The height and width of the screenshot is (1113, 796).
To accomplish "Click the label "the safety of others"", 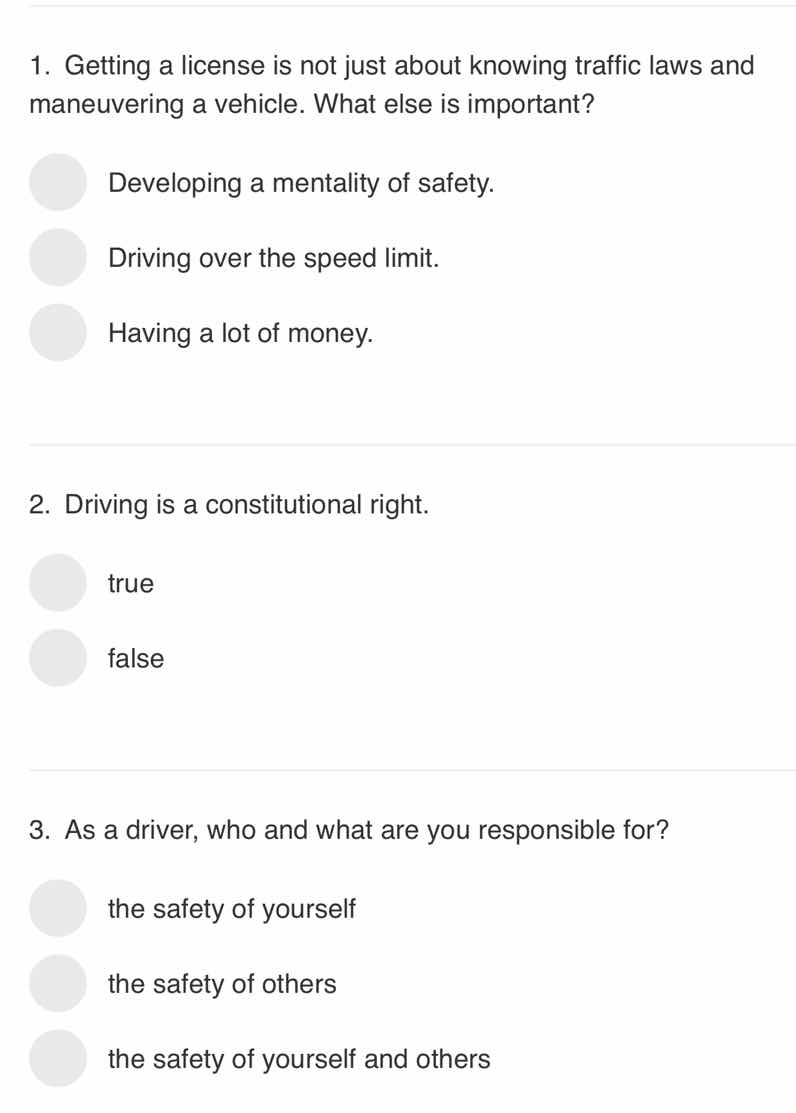I will tap(222, 983).
